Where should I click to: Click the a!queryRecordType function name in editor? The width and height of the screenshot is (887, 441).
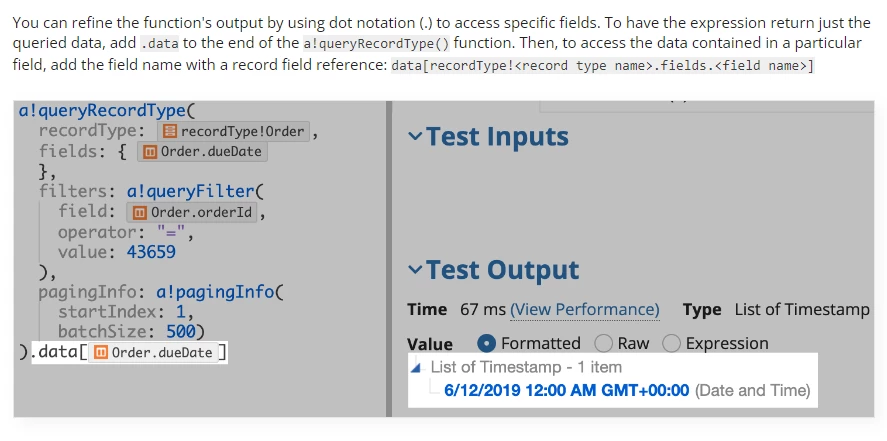click(x=102, y=110)
